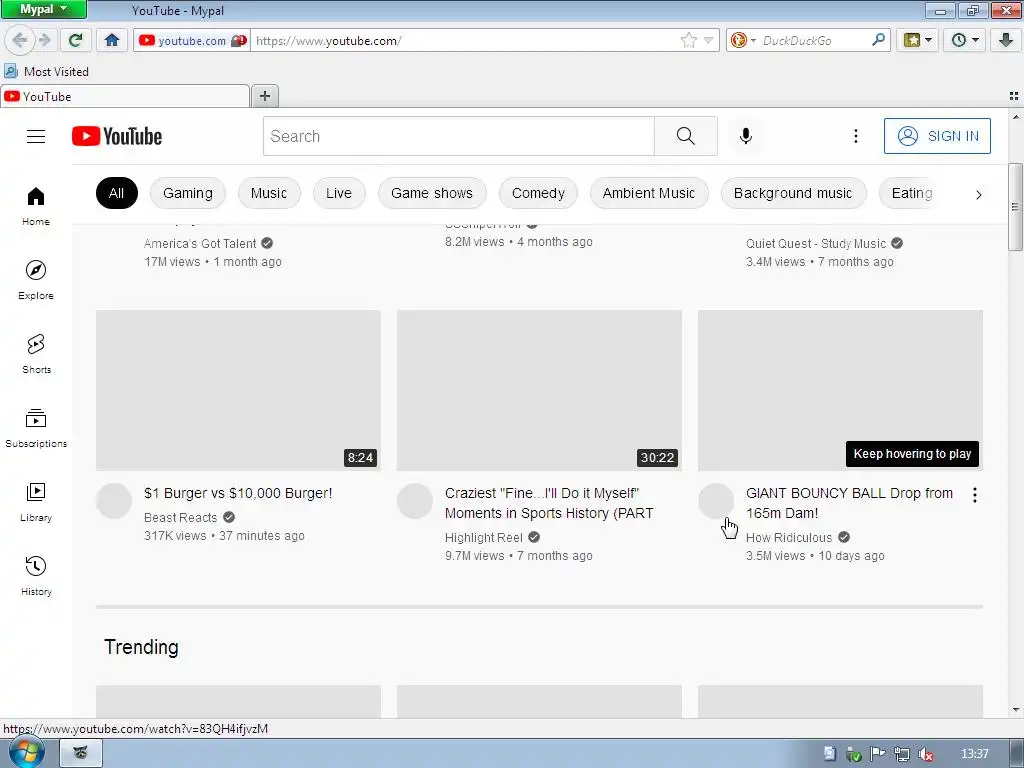Open the Downloads arrow button
Image resolution: width=1024 pixels, height=768 pixels.
click(x=1006, y=40)
